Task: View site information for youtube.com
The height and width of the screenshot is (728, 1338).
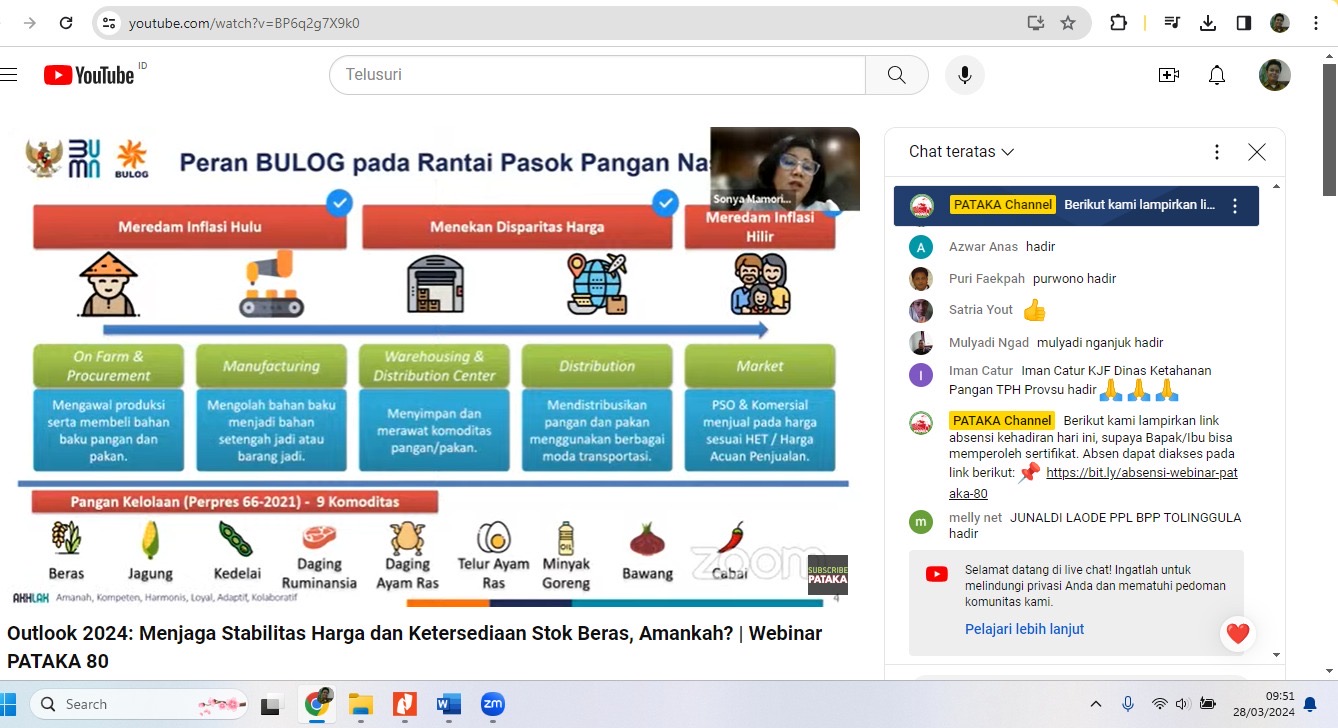Action: coord(109,23)
